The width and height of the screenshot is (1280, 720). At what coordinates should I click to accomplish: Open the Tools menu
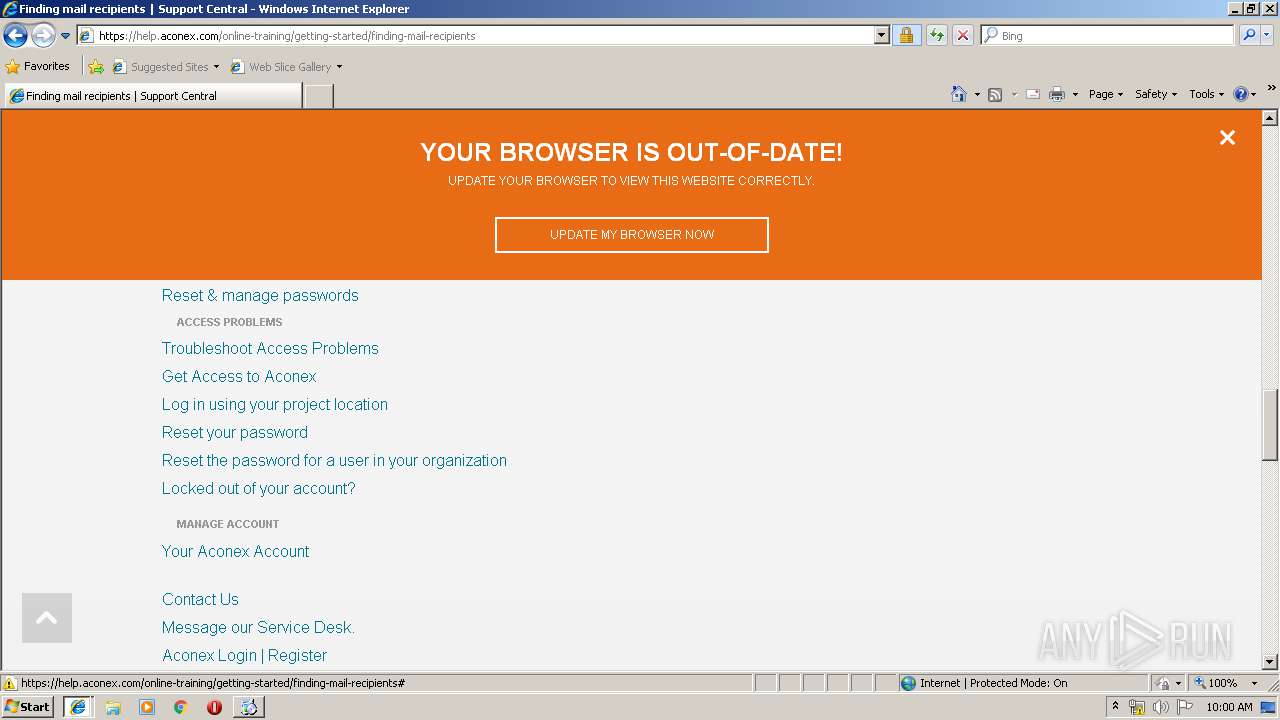(x=1206, y=94)
